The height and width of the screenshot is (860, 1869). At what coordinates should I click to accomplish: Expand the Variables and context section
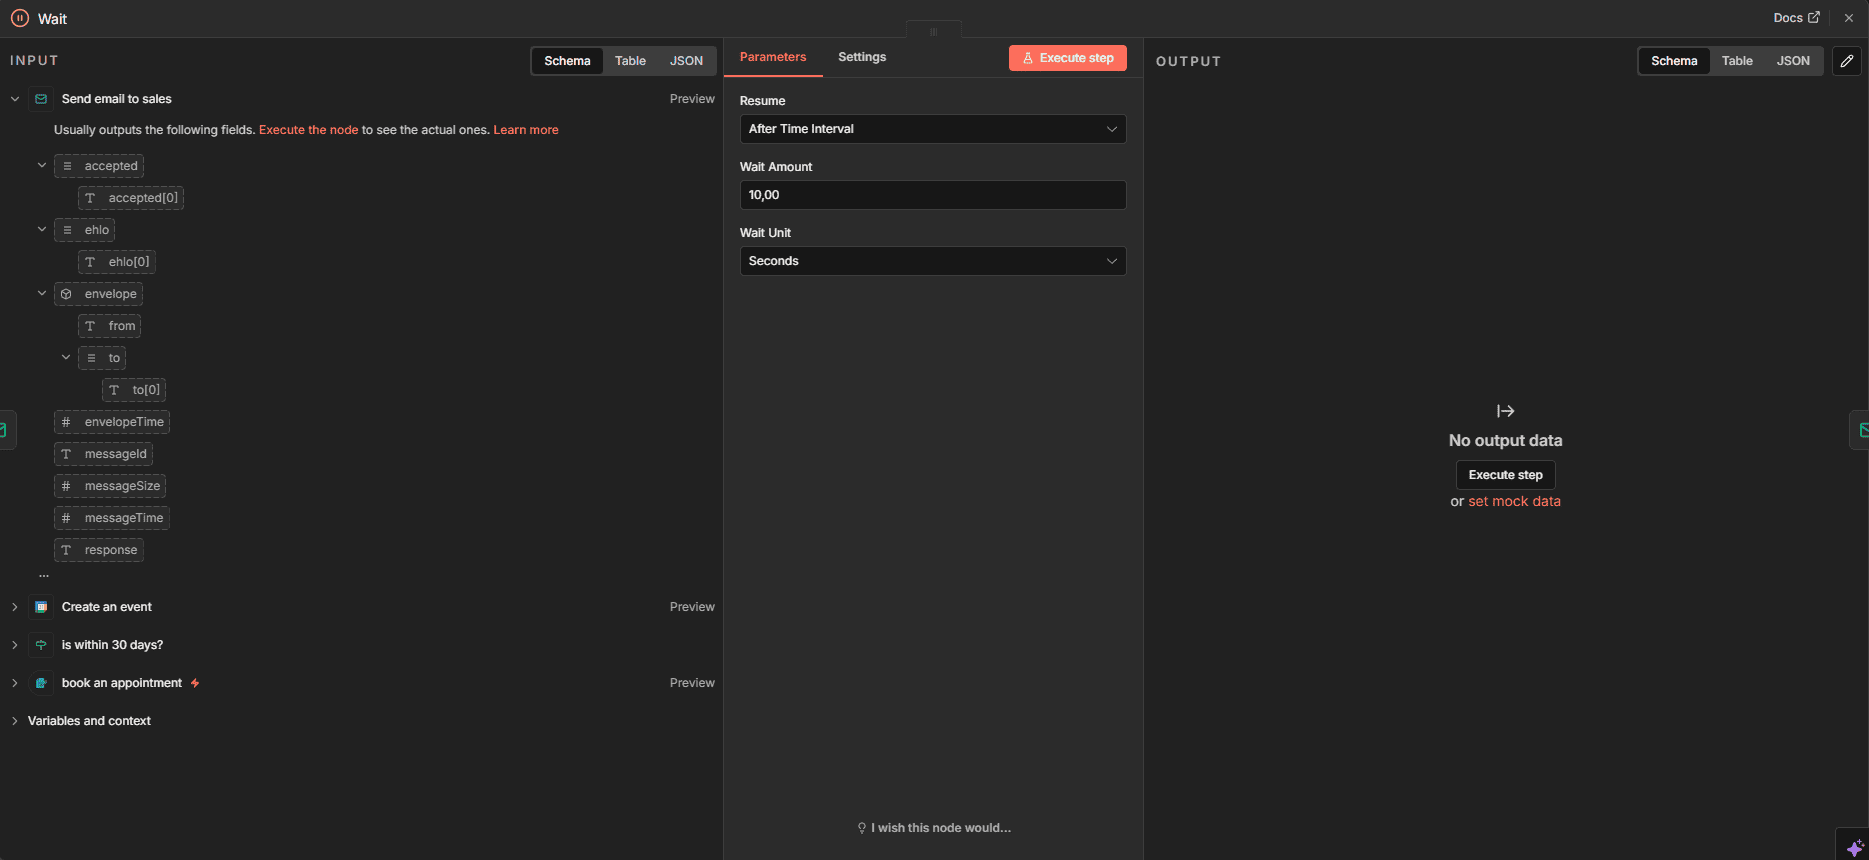(89, 721)
